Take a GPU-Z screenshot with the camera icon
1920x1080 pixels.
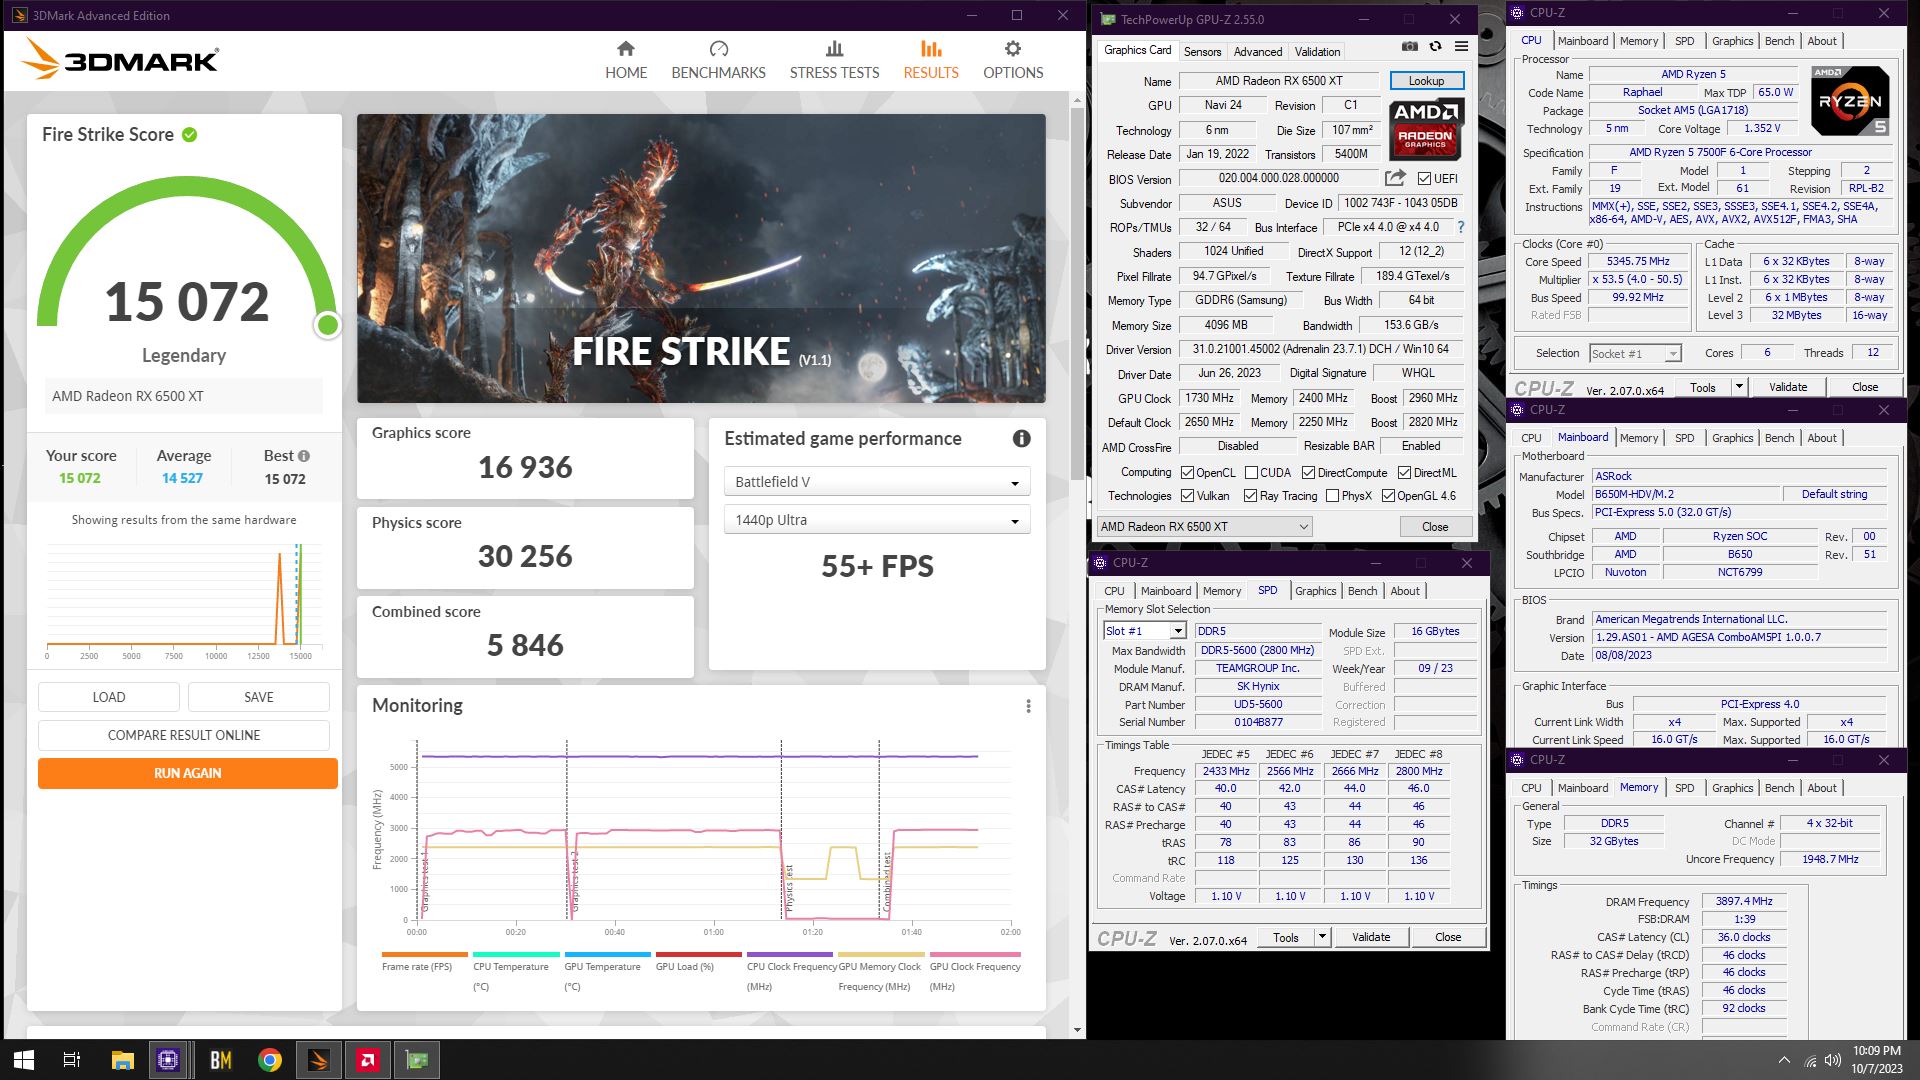pos(1409,46)
